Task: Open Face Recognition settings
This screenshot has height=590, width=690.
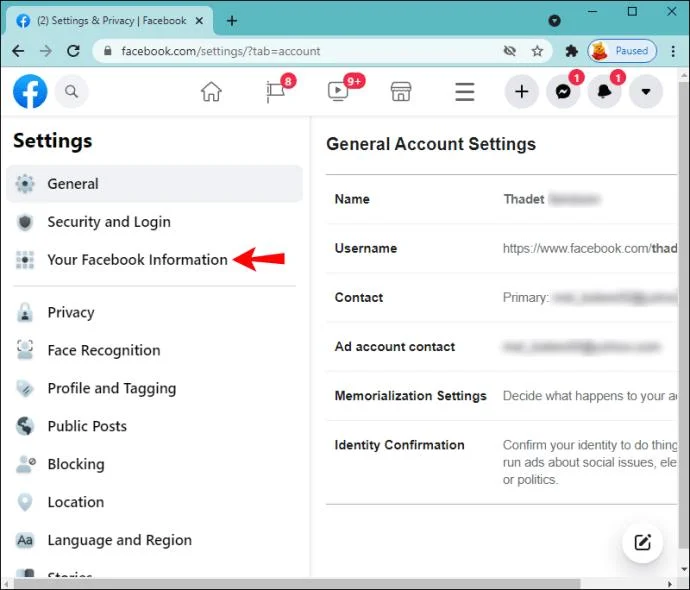Action: (x=154, y=350)
